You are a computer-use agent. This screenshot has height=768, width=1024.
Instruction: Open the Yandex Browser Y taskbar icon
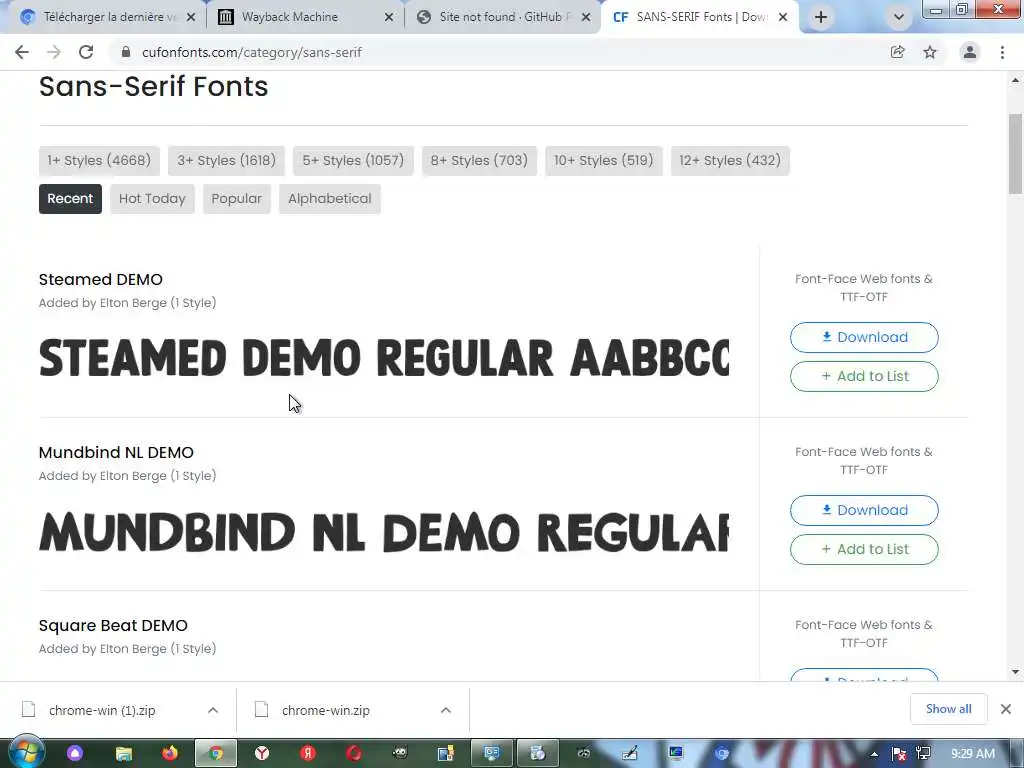click(262, 754)
